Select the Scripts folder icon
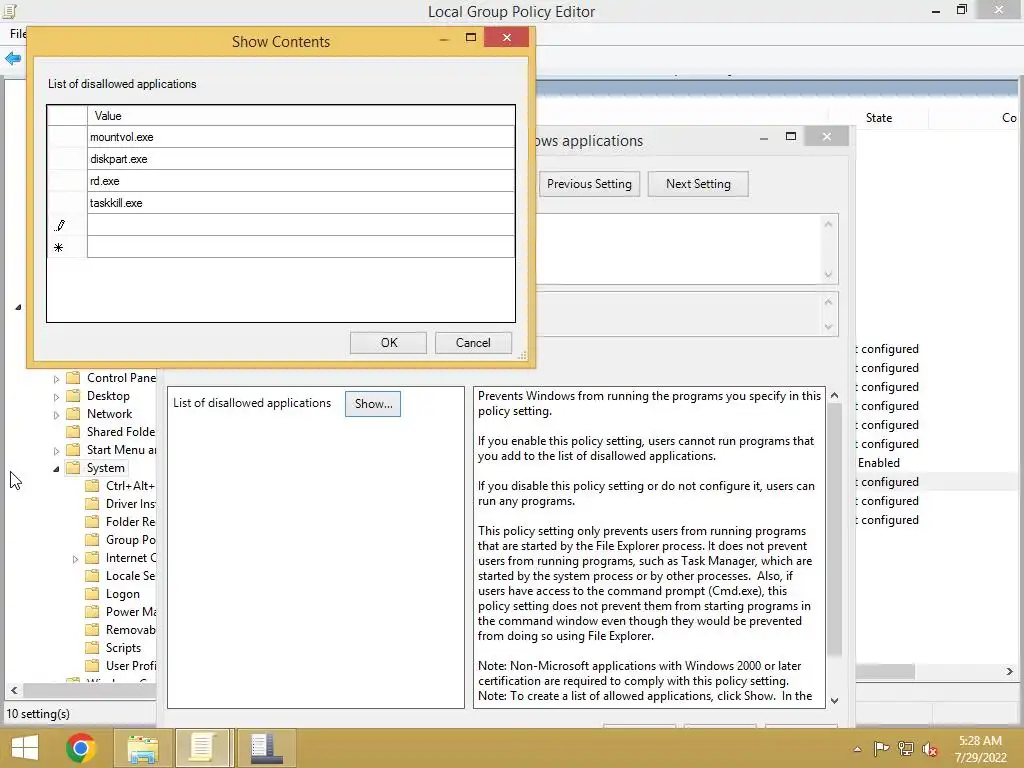The height and width of the screenshot is (768, 1024). 93,647
